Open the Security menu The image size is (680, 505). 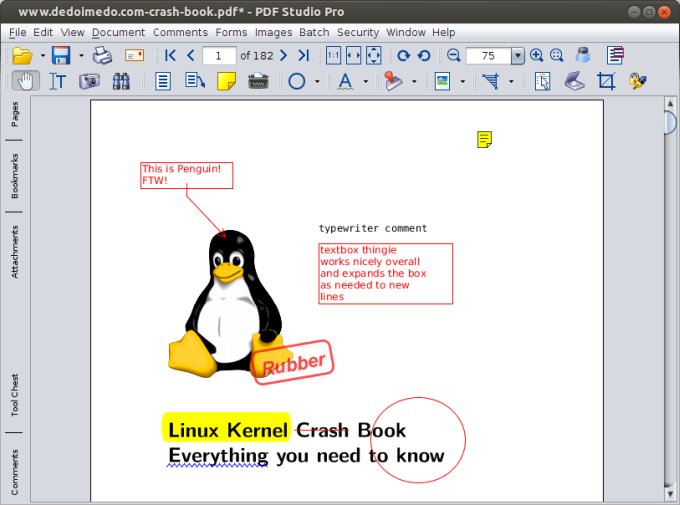358,33
